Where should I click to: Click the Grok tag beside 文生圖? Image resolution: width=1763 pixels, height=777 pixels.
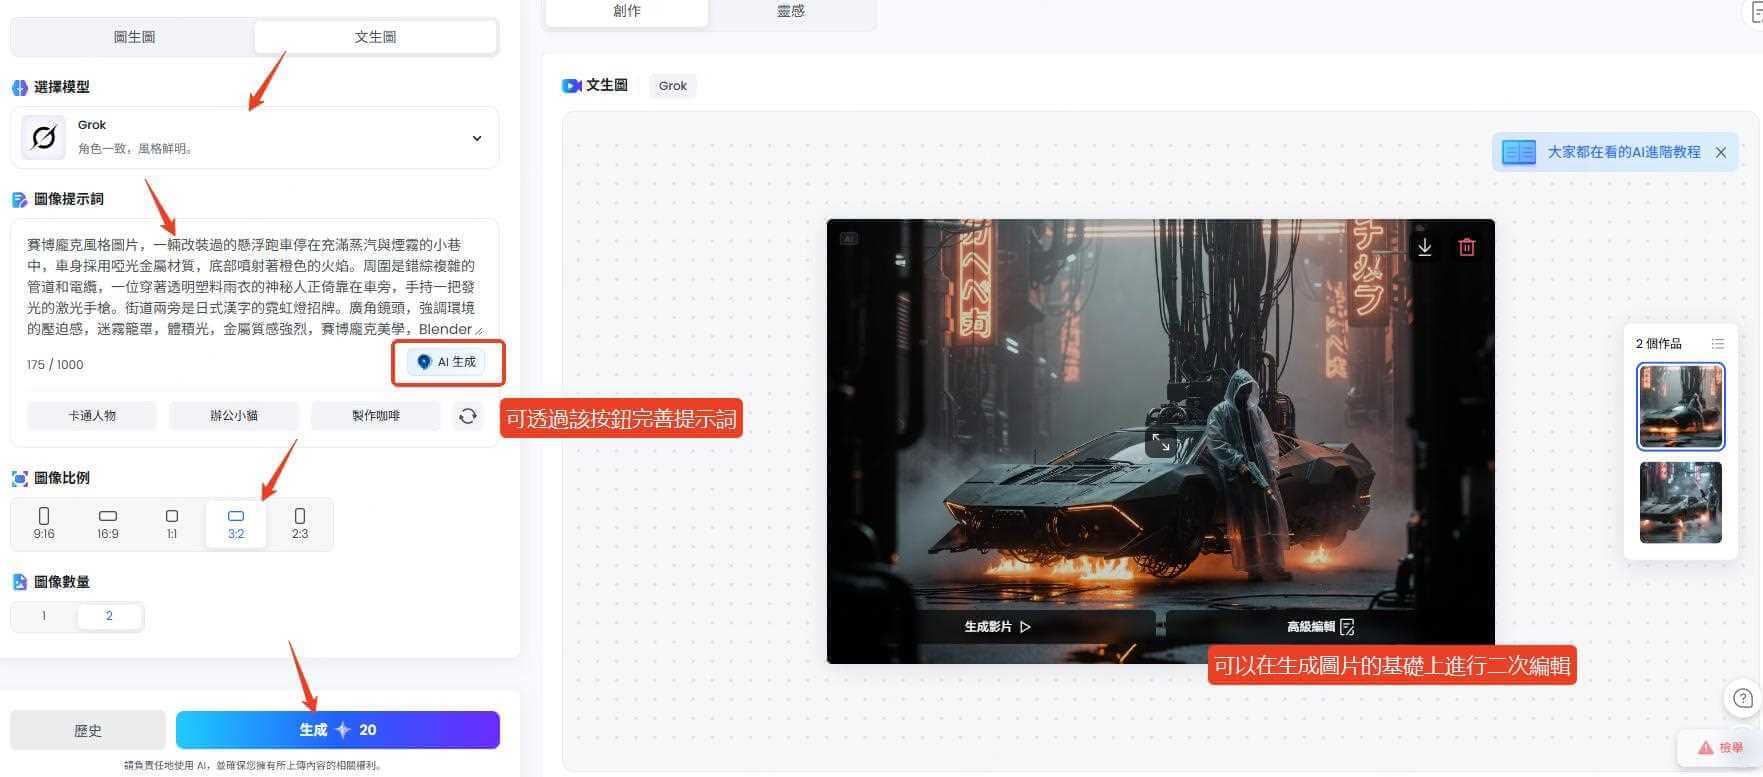point(673,86)
